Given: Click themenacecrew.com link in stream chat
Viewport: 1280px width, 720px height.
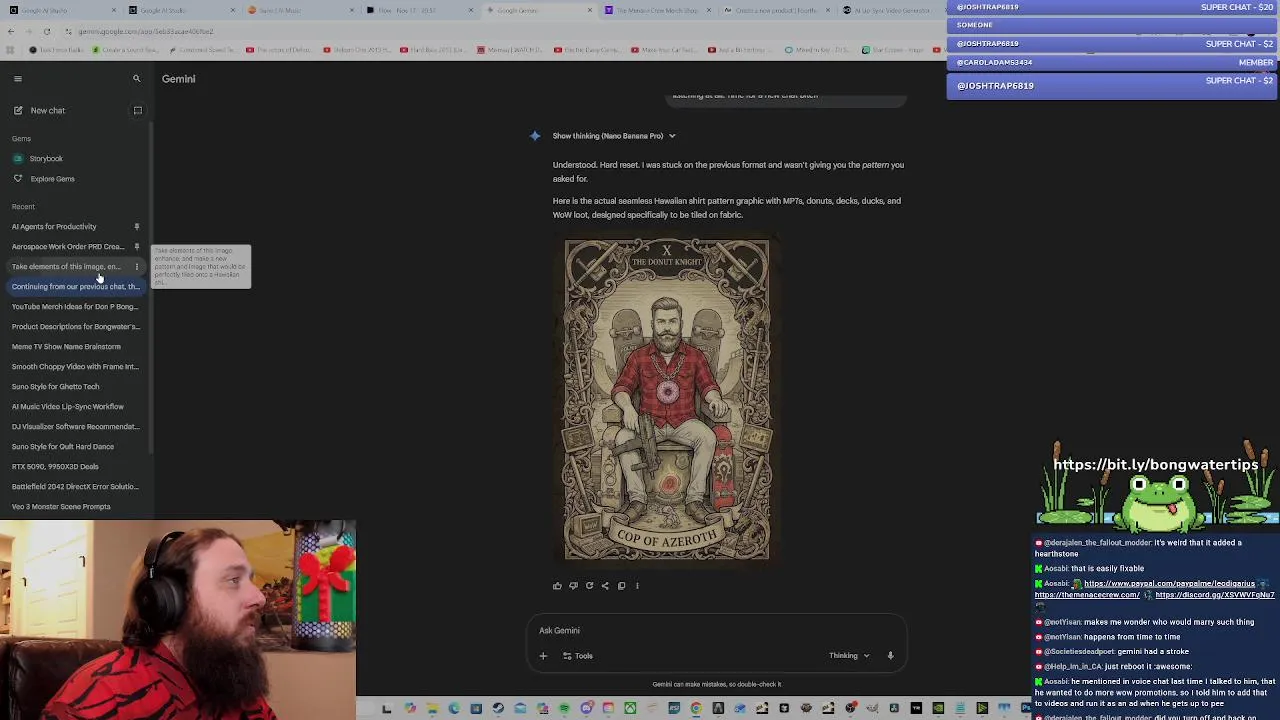Looking at the screenshot, I should (1087, 595).
